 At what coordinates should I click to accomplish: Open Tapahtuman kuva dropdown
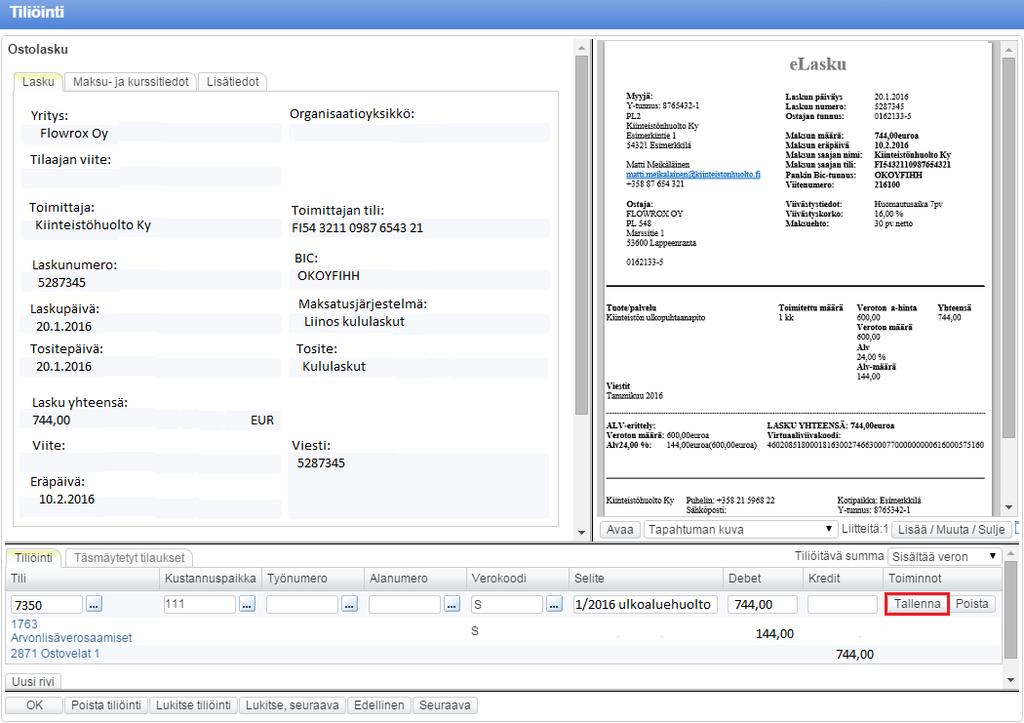click(x=740, y=529)
